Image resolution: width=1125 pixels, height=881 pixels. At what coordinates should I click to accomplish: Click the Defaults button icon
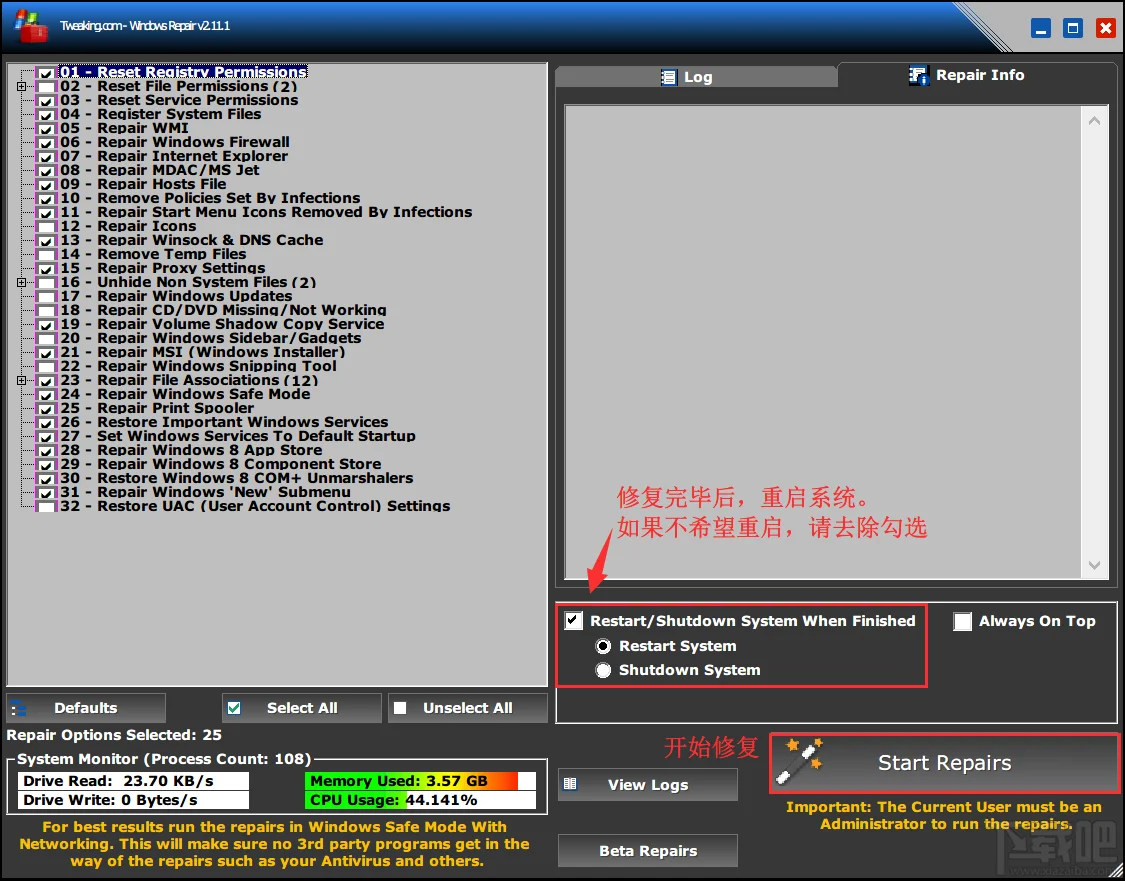coord(19,708)
